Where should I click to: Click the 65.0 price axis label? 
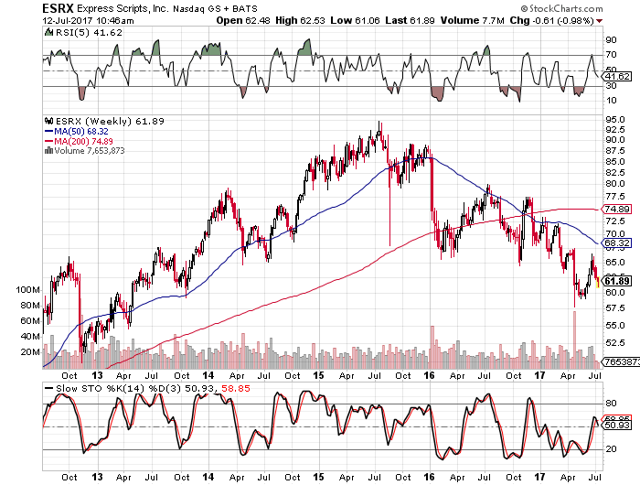coord(615,262)
